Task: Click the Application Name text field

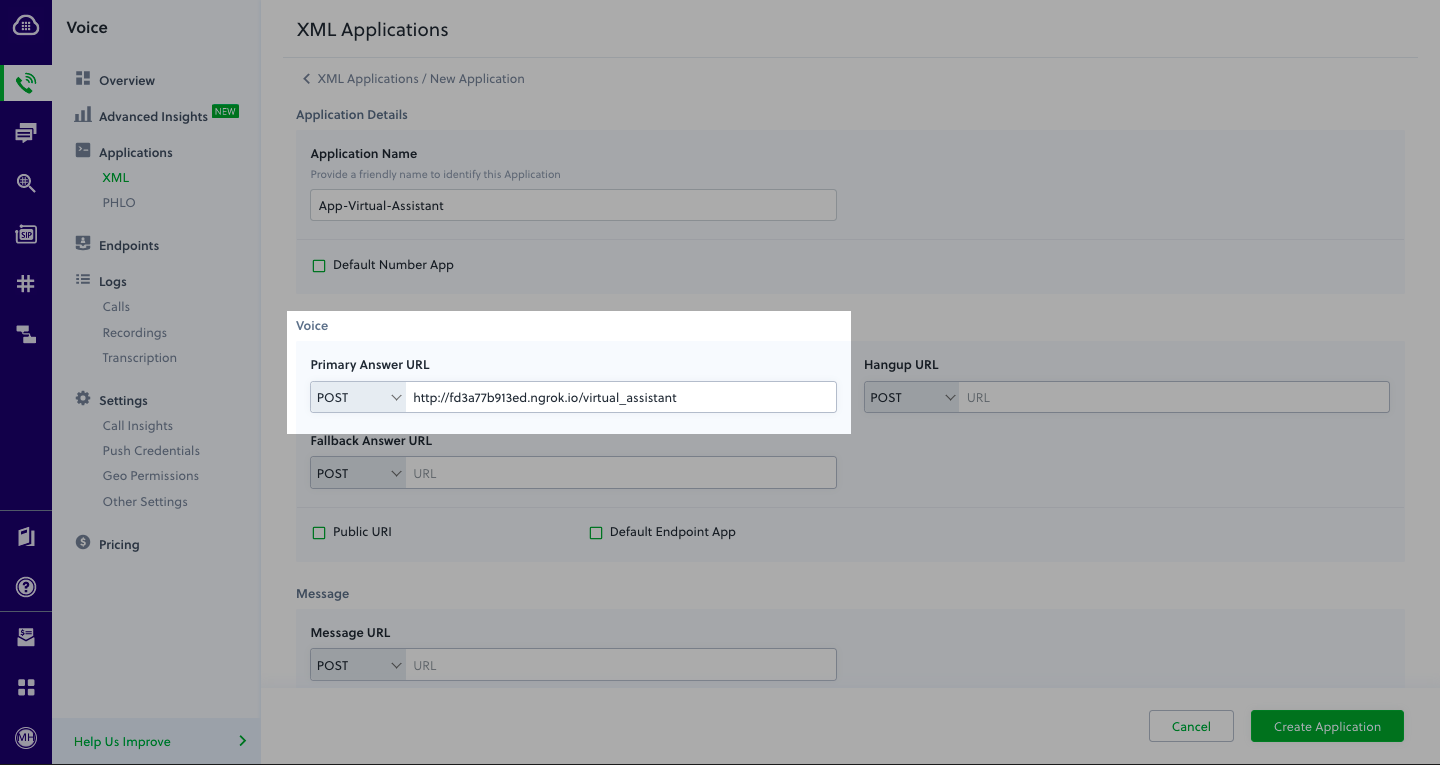Action: [572, 205]
